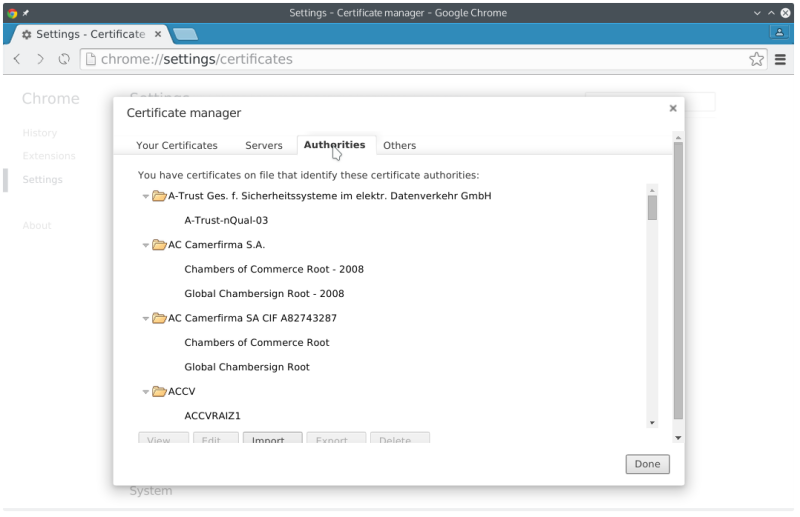Open the Others tab

coord(399,146)
